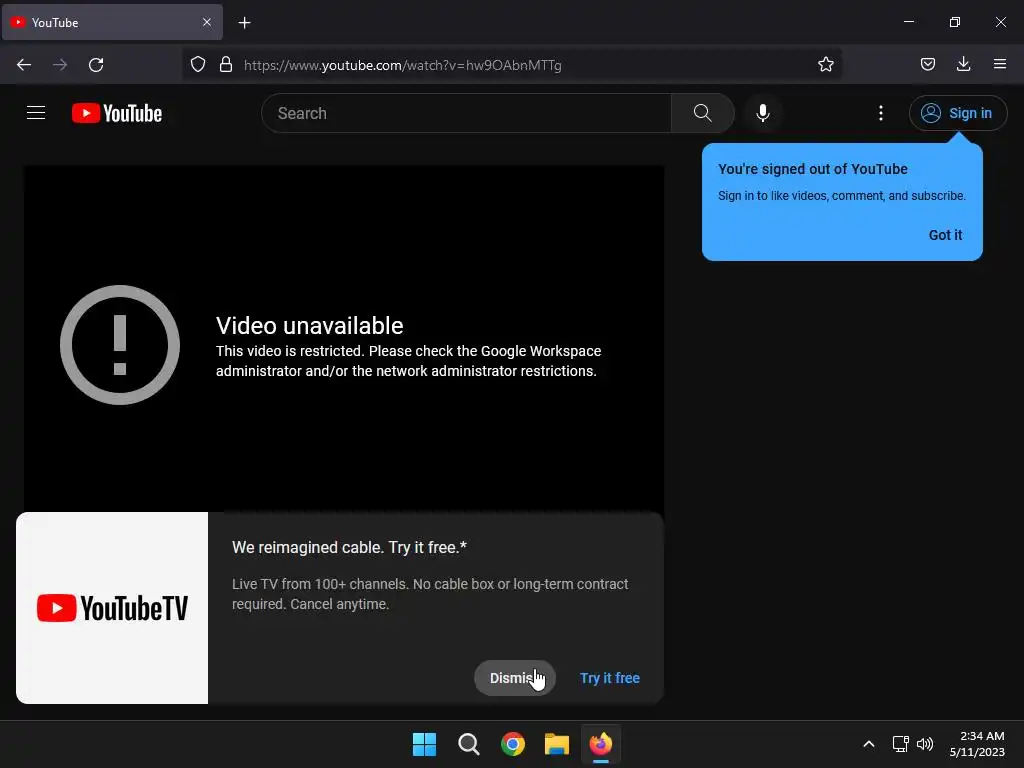Open File Explorer from the taskbar
The width and height of the screenshot is (1024, 768).
[557, 744]
